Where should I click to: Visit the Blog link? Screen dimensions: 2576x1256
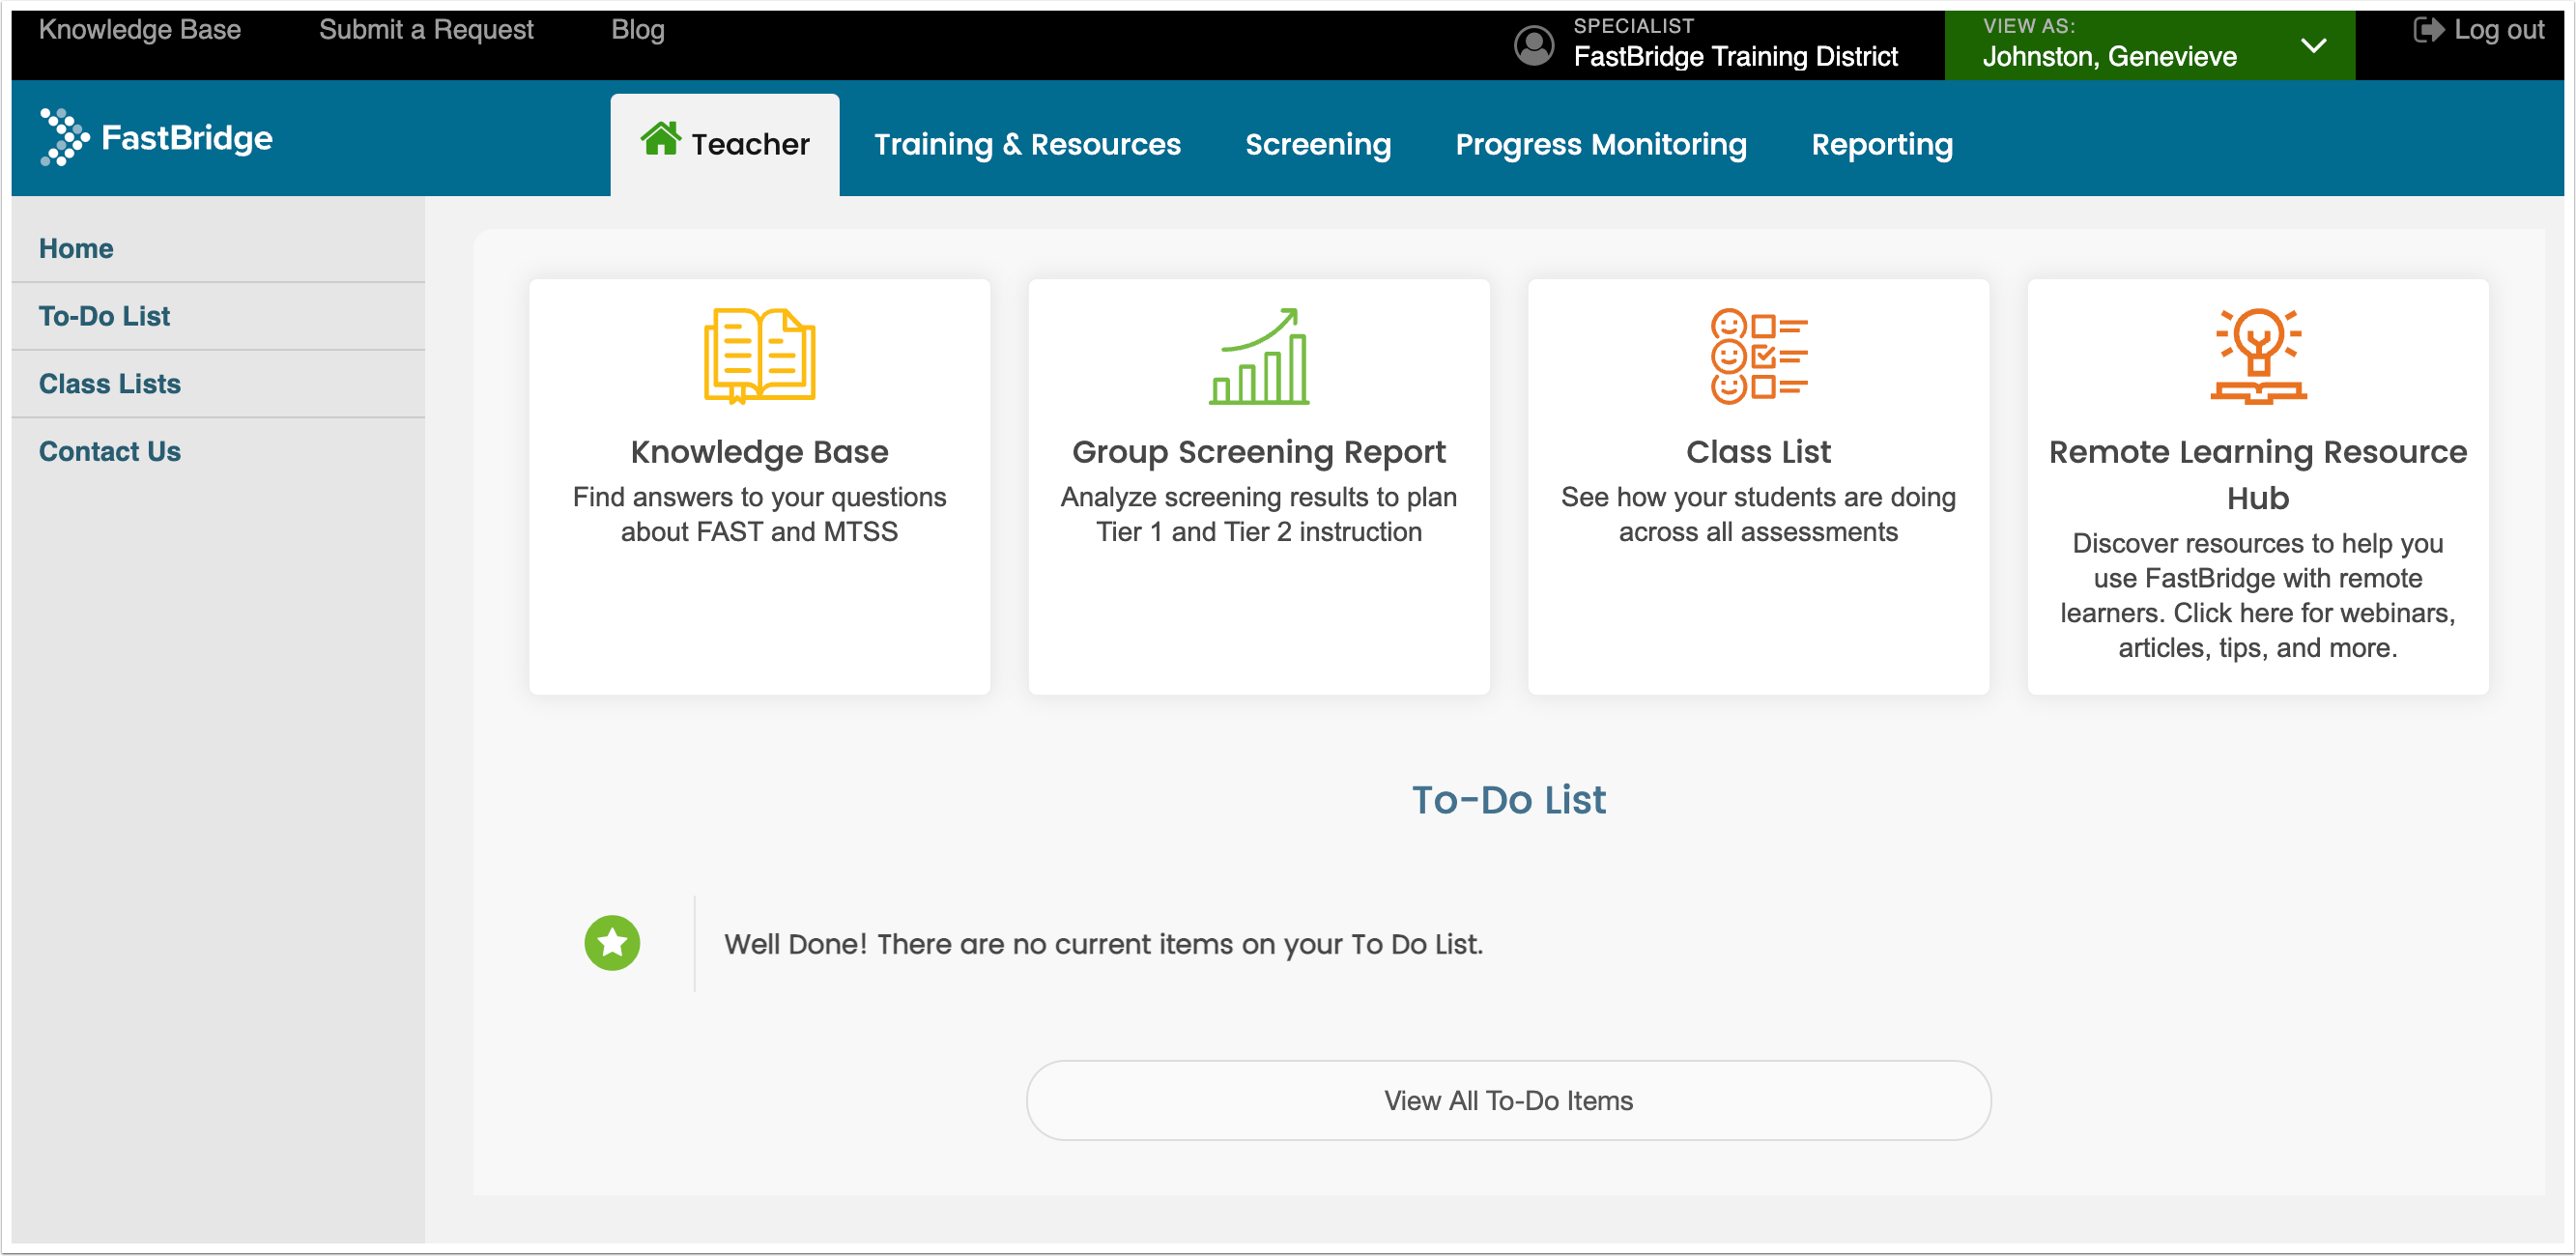click(638, 30)
